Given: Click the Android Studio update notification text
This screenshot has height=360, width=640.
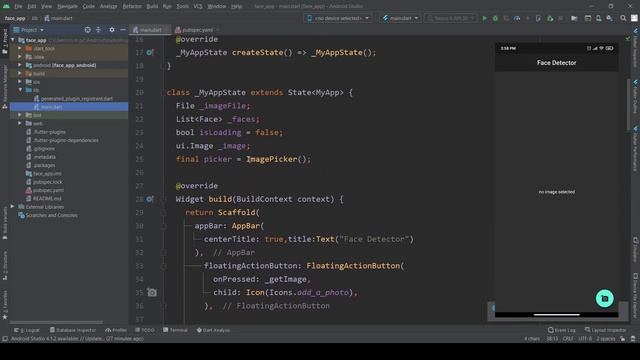Looking at the screenshot, I should [77, 339].
